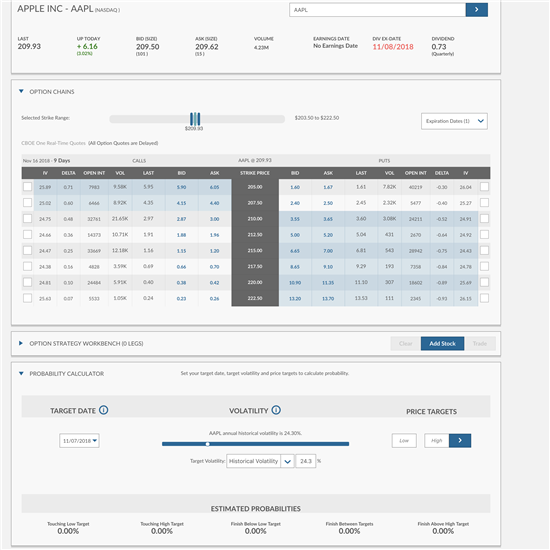
Task: Click the 24.3 target volatility field
Action: click(306, 461)
